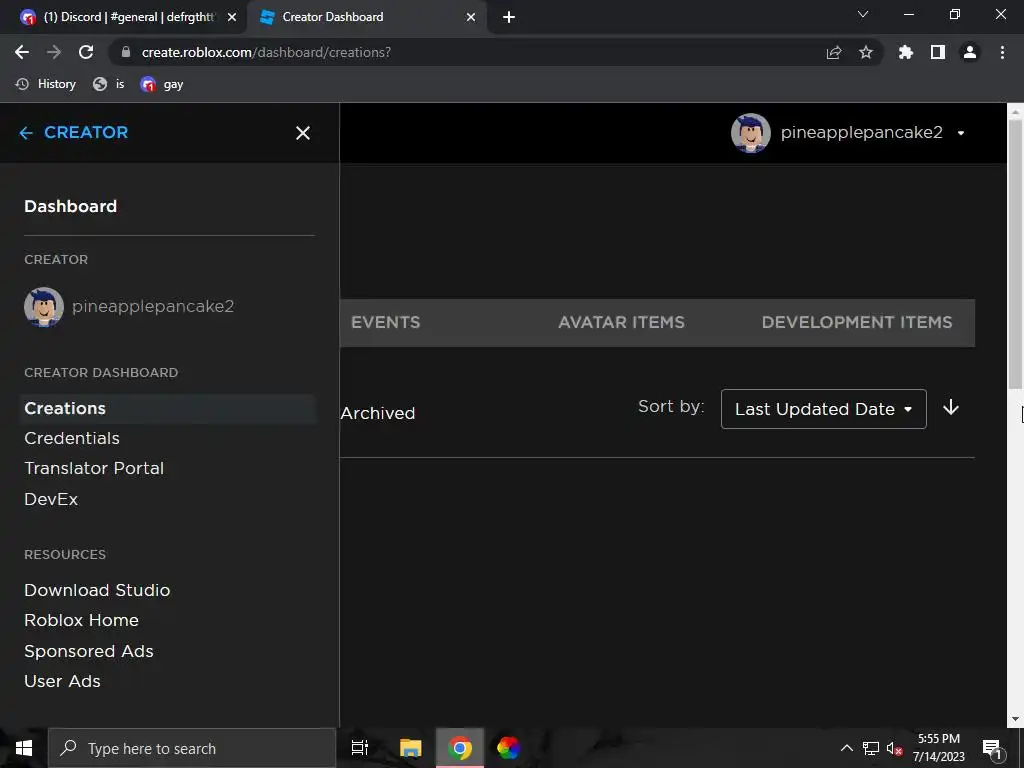Open the 'gay' Discord bookmark
This screenshot has width=1024, height=768.
pyautogui.click(x=162, y=84)
